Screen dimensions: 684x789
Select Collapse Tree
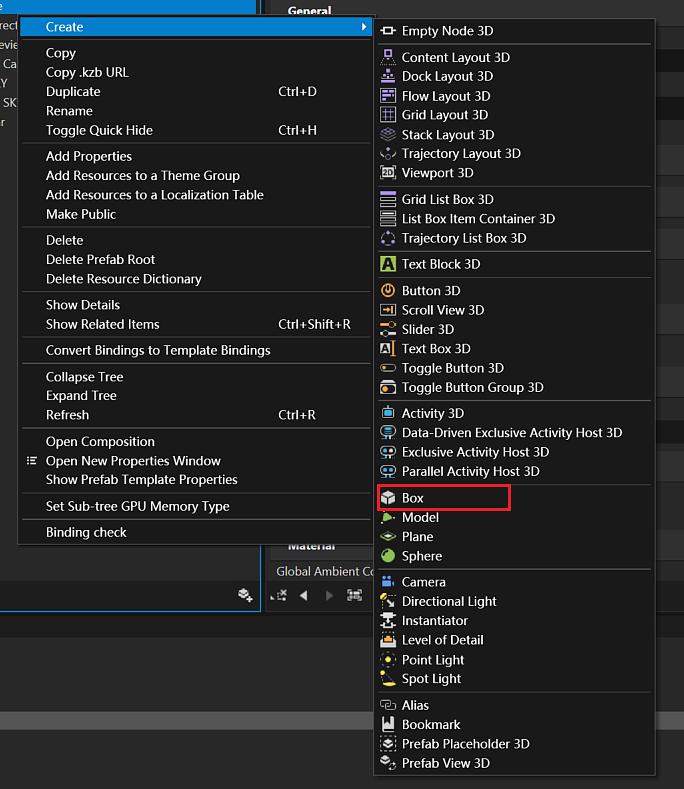[84, 377]
